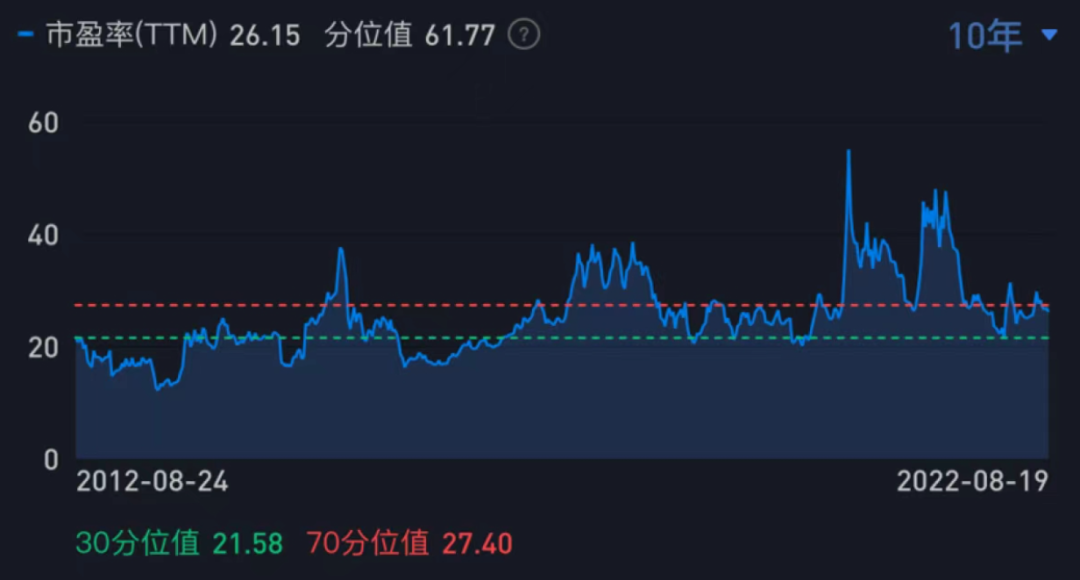This screenshot has height=580, width=1080.
Task: Click the dropdown arrow beside 10年
Action: tap(1048, 36)
